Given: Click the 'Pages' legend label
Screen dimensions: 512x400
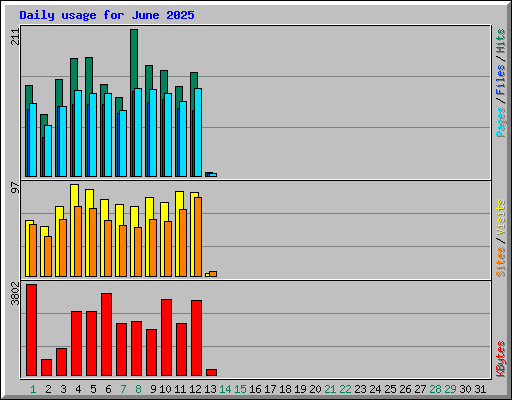Looking at the screenshot, I should 501,122.
